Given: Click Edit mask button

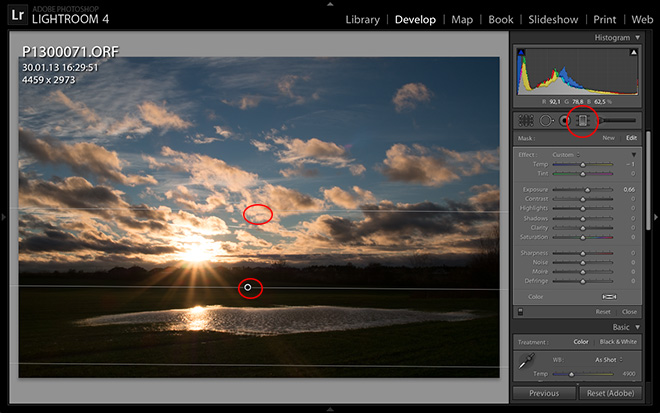Looking at the screenshot, I should pos(631,138).
